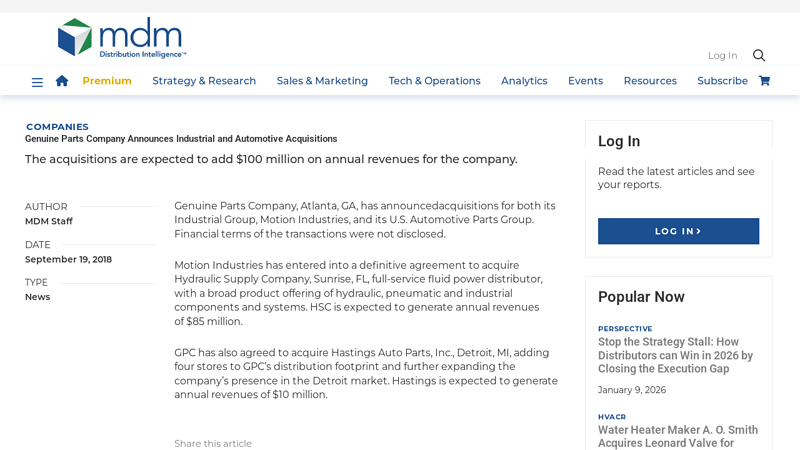Click the subtitle about $100 million revenues
This screenshot has width=800, height=450.
(271, 159)
